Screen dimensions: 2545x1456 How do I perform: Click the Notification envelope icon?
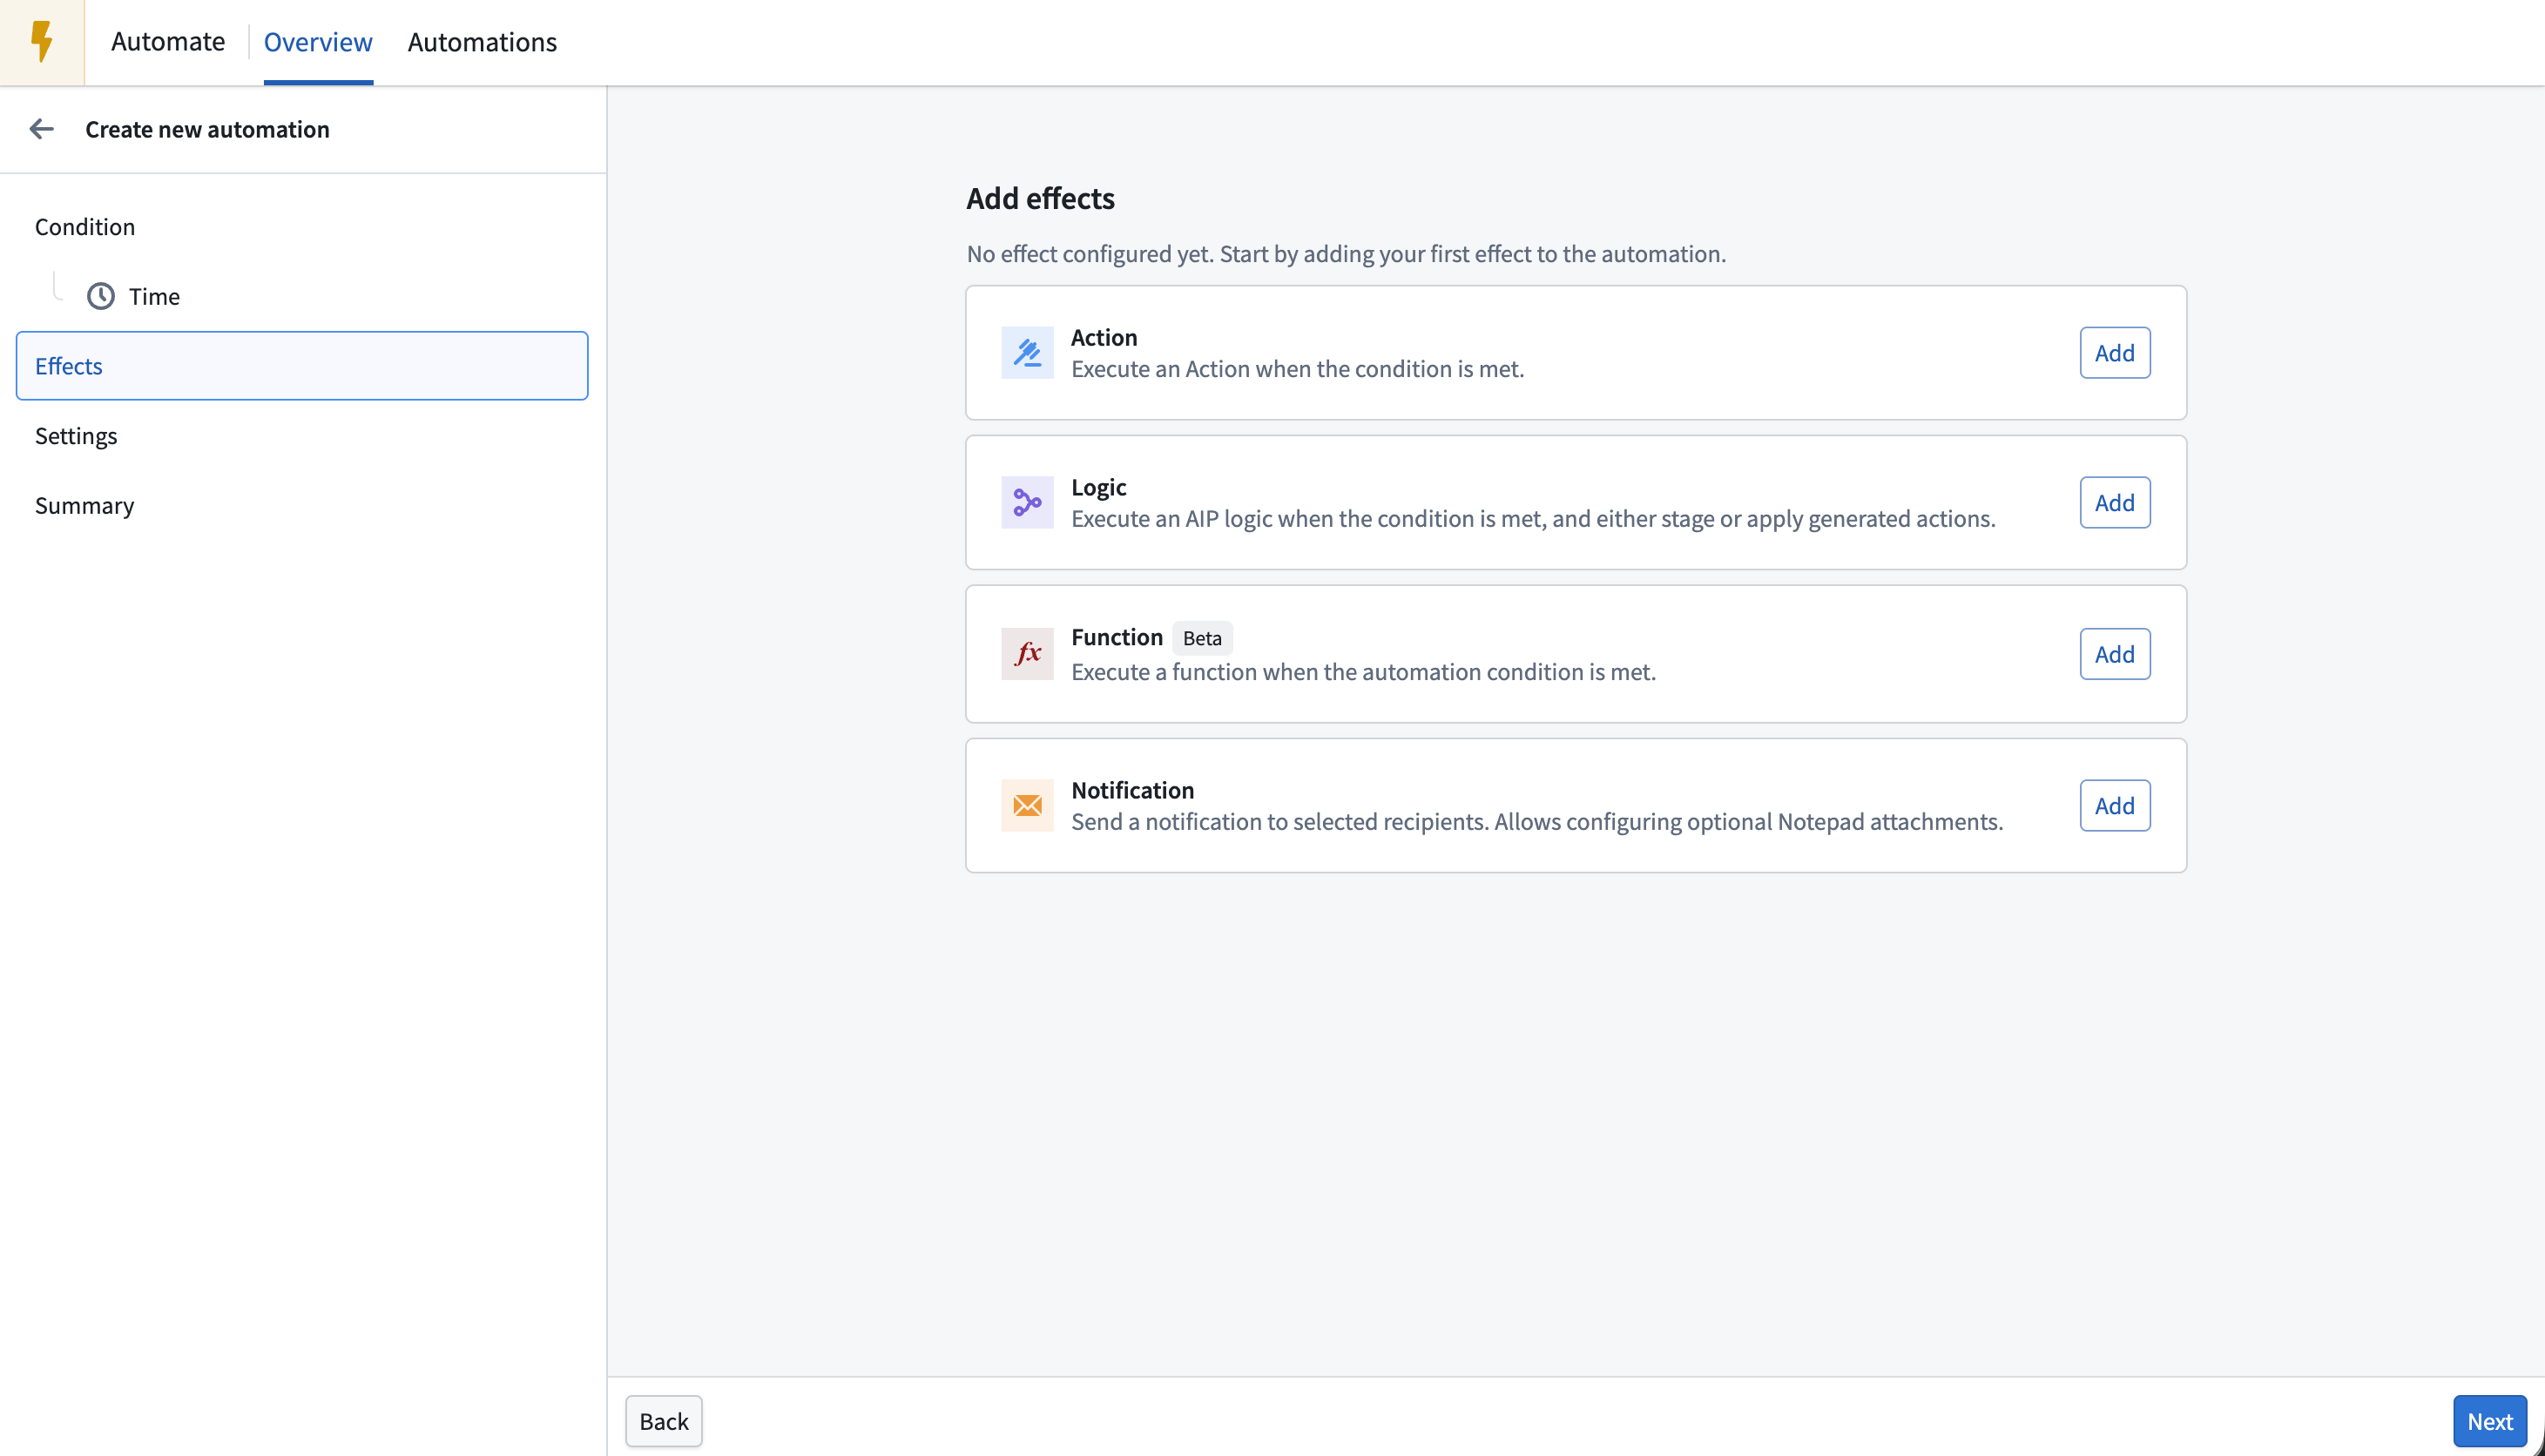pos(1027,805)
